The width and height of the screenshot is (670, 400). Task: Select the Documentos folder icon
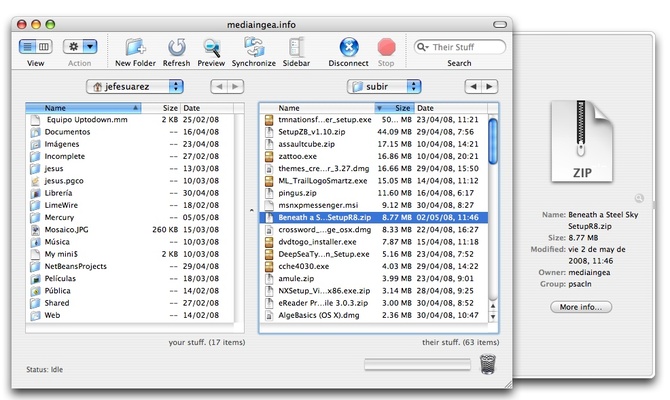35,132
